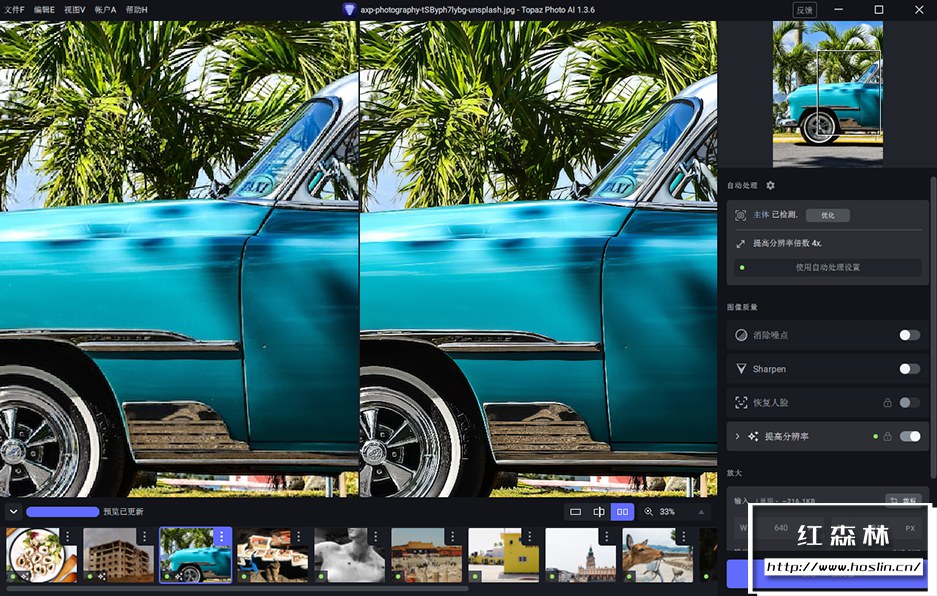
Task: Click the 恢复人脸 face recovery icon
Action: [x=741, y=402]
